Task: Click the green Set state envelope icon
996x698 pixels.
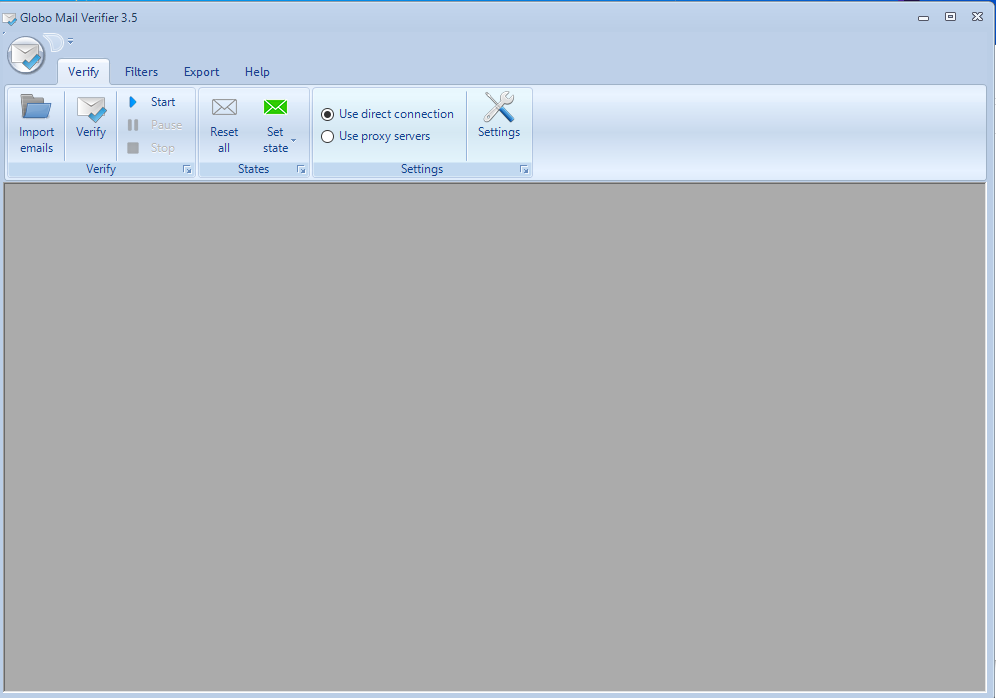Action: point(275,107)
